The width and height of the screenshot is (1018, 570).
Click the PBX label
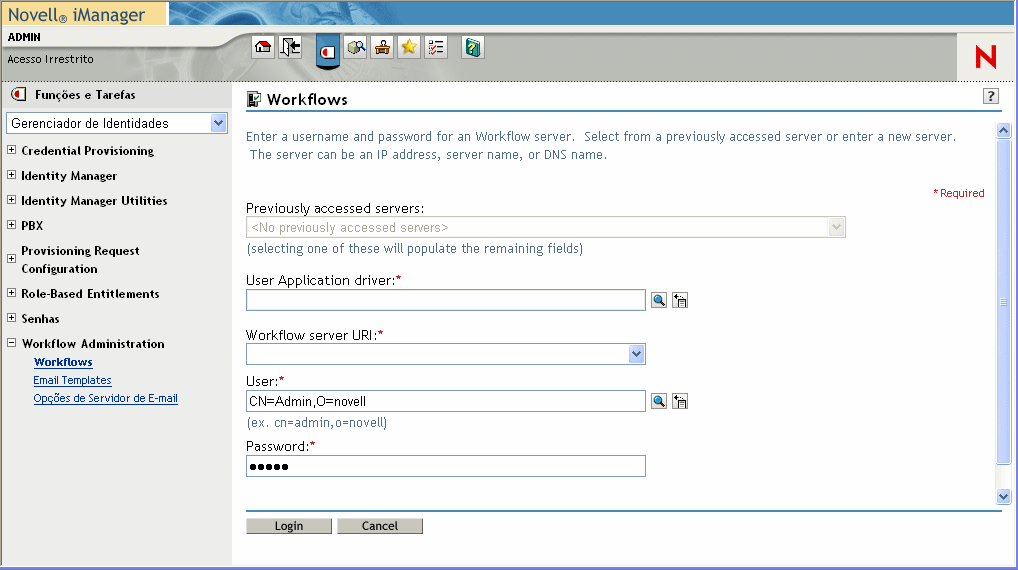pyautogui.click(x=32, y=226)
